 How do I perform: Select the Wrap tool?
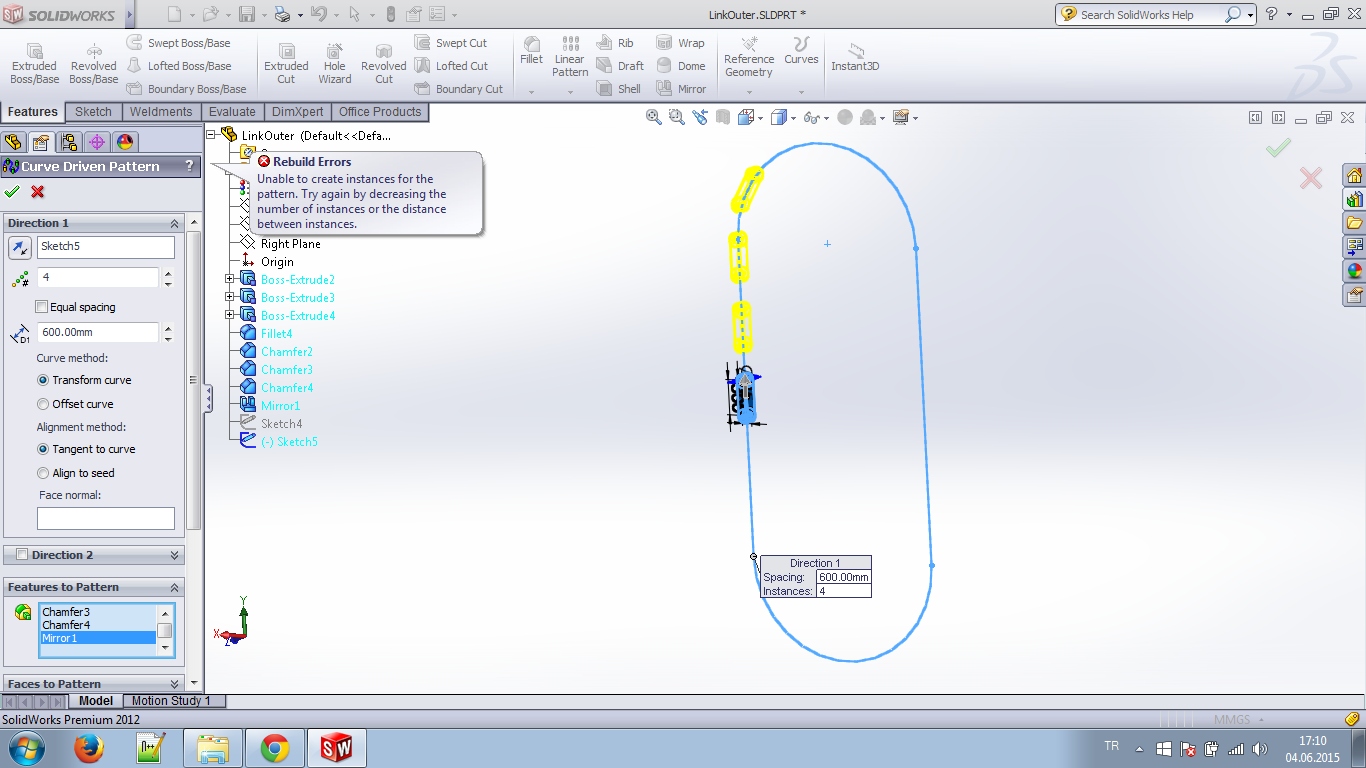click(x=680, y=43)
